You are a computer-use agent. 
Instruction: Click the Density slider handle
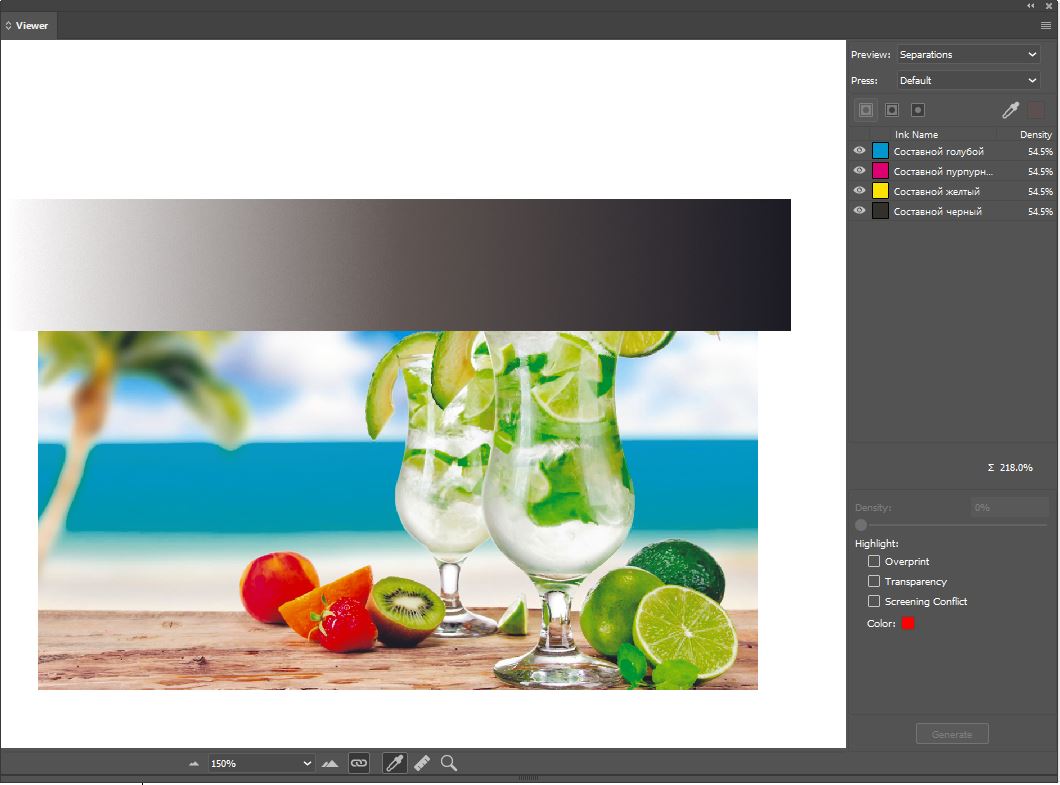coord(861,525)
